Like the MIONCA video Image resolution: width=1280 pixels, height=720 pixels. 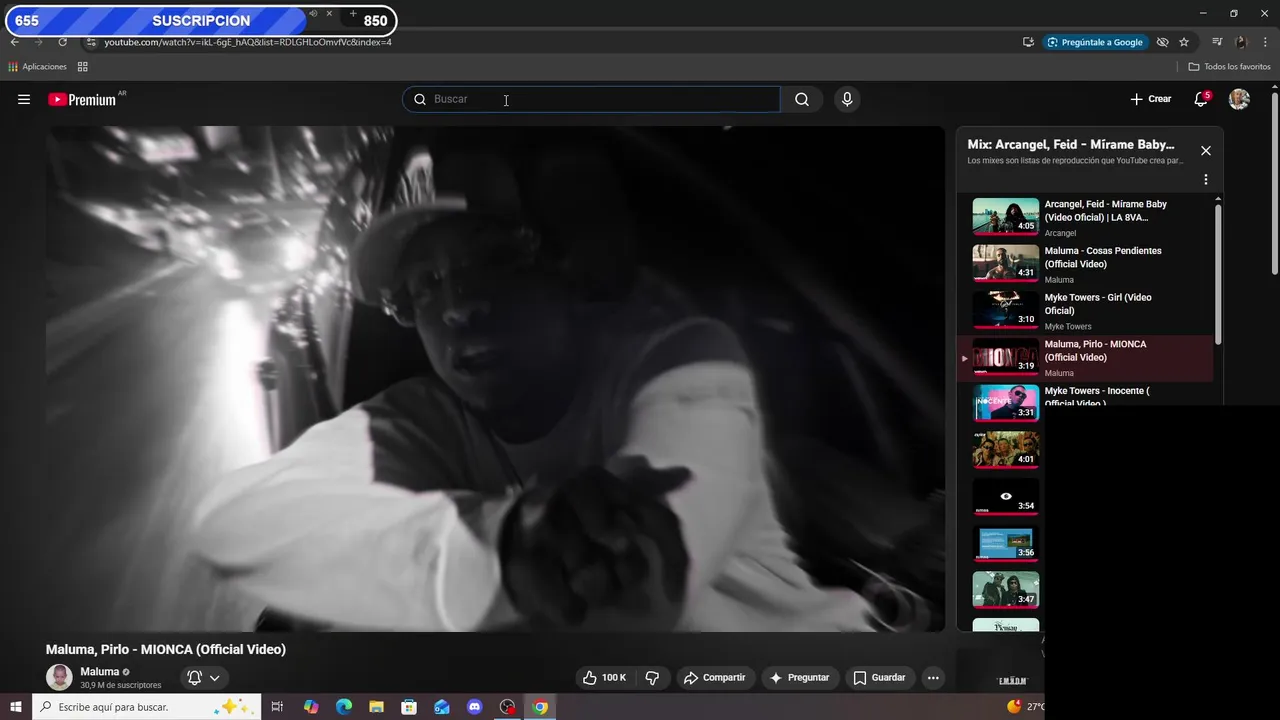click(604, 677)
